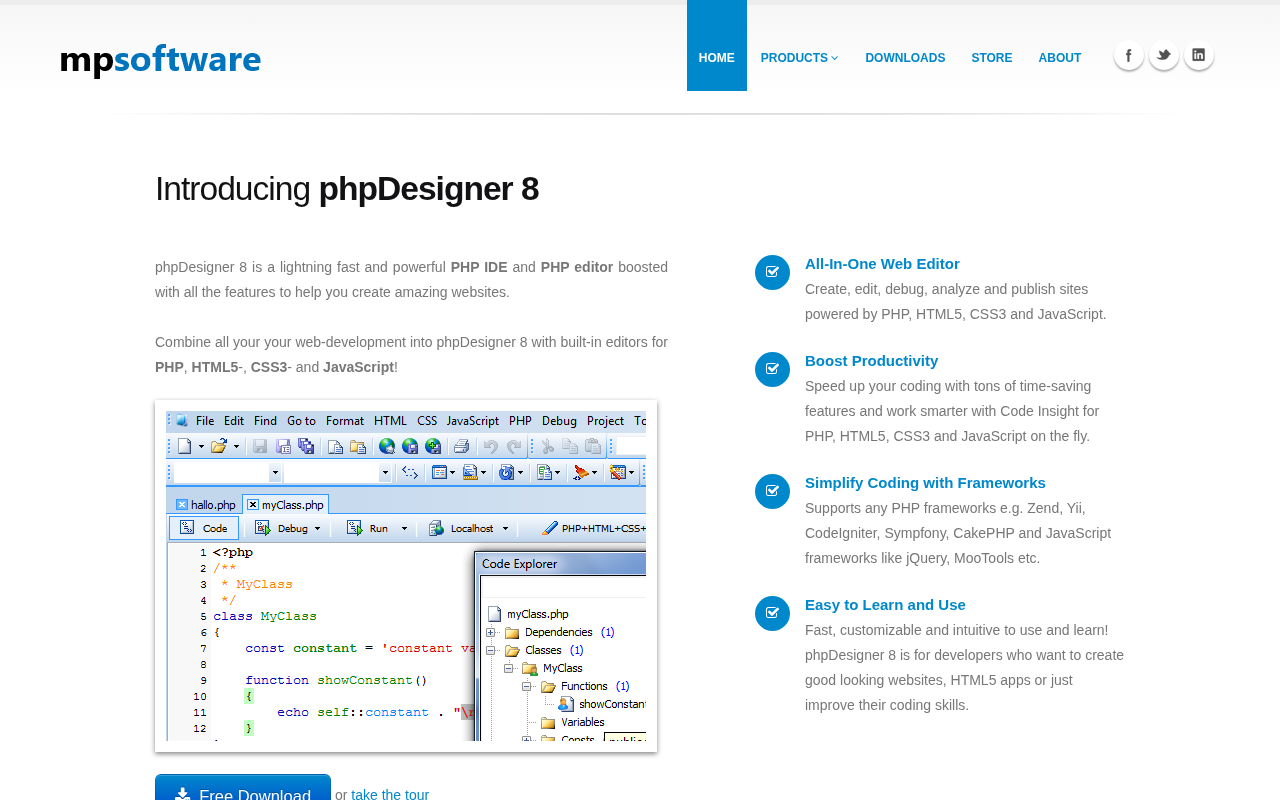Open the DOWNLOADS menu item
This screenshot has height=800, width=1280.
click(905, 58)
